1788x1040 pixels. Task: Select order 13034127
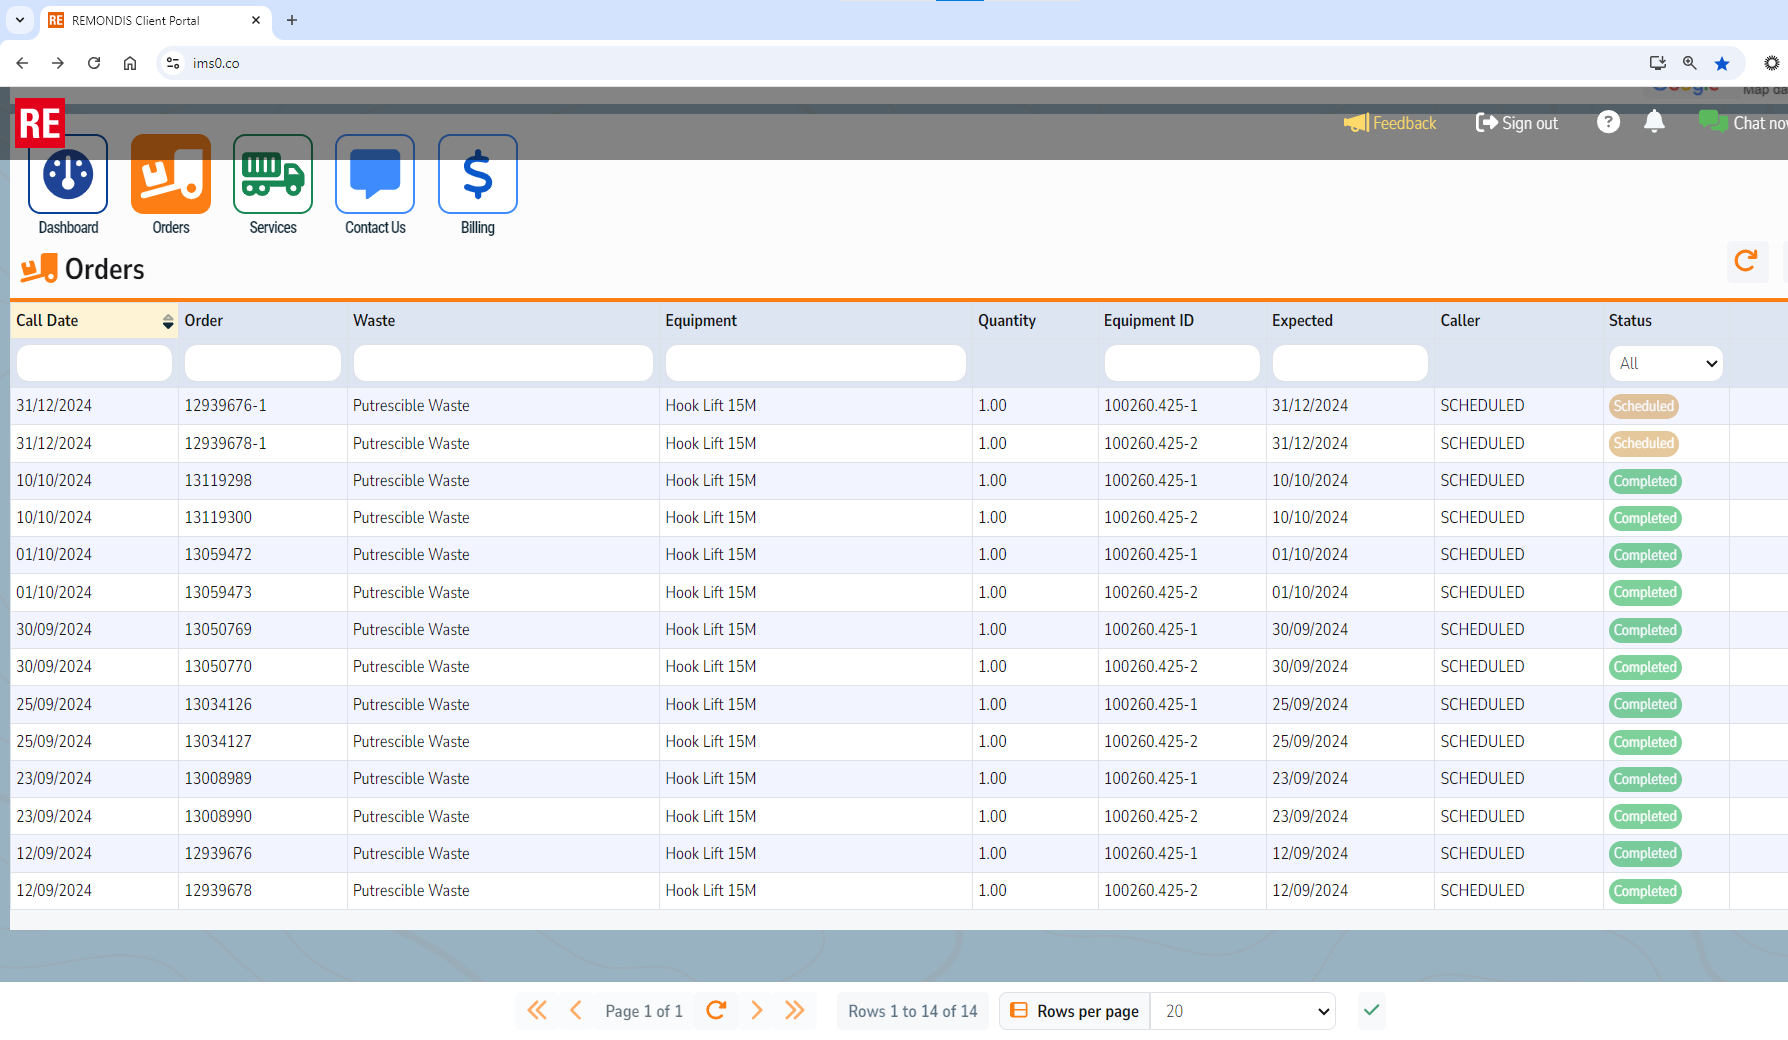pyautogui.click(x=218, y=742)
